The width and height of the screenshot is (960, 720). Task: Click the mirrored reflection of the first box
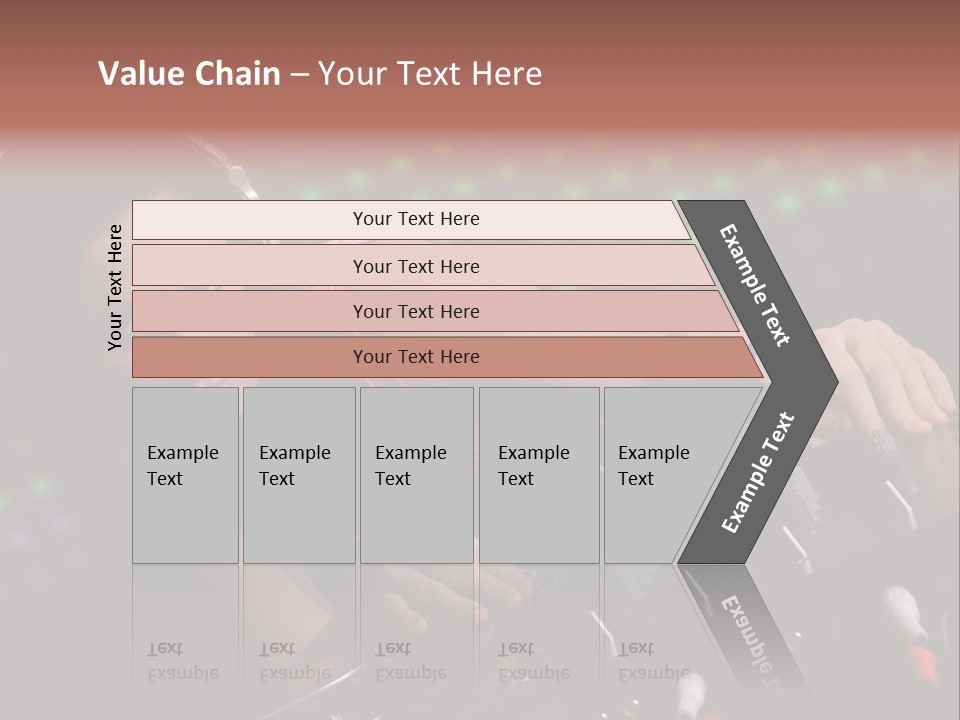tap(185, 630)
